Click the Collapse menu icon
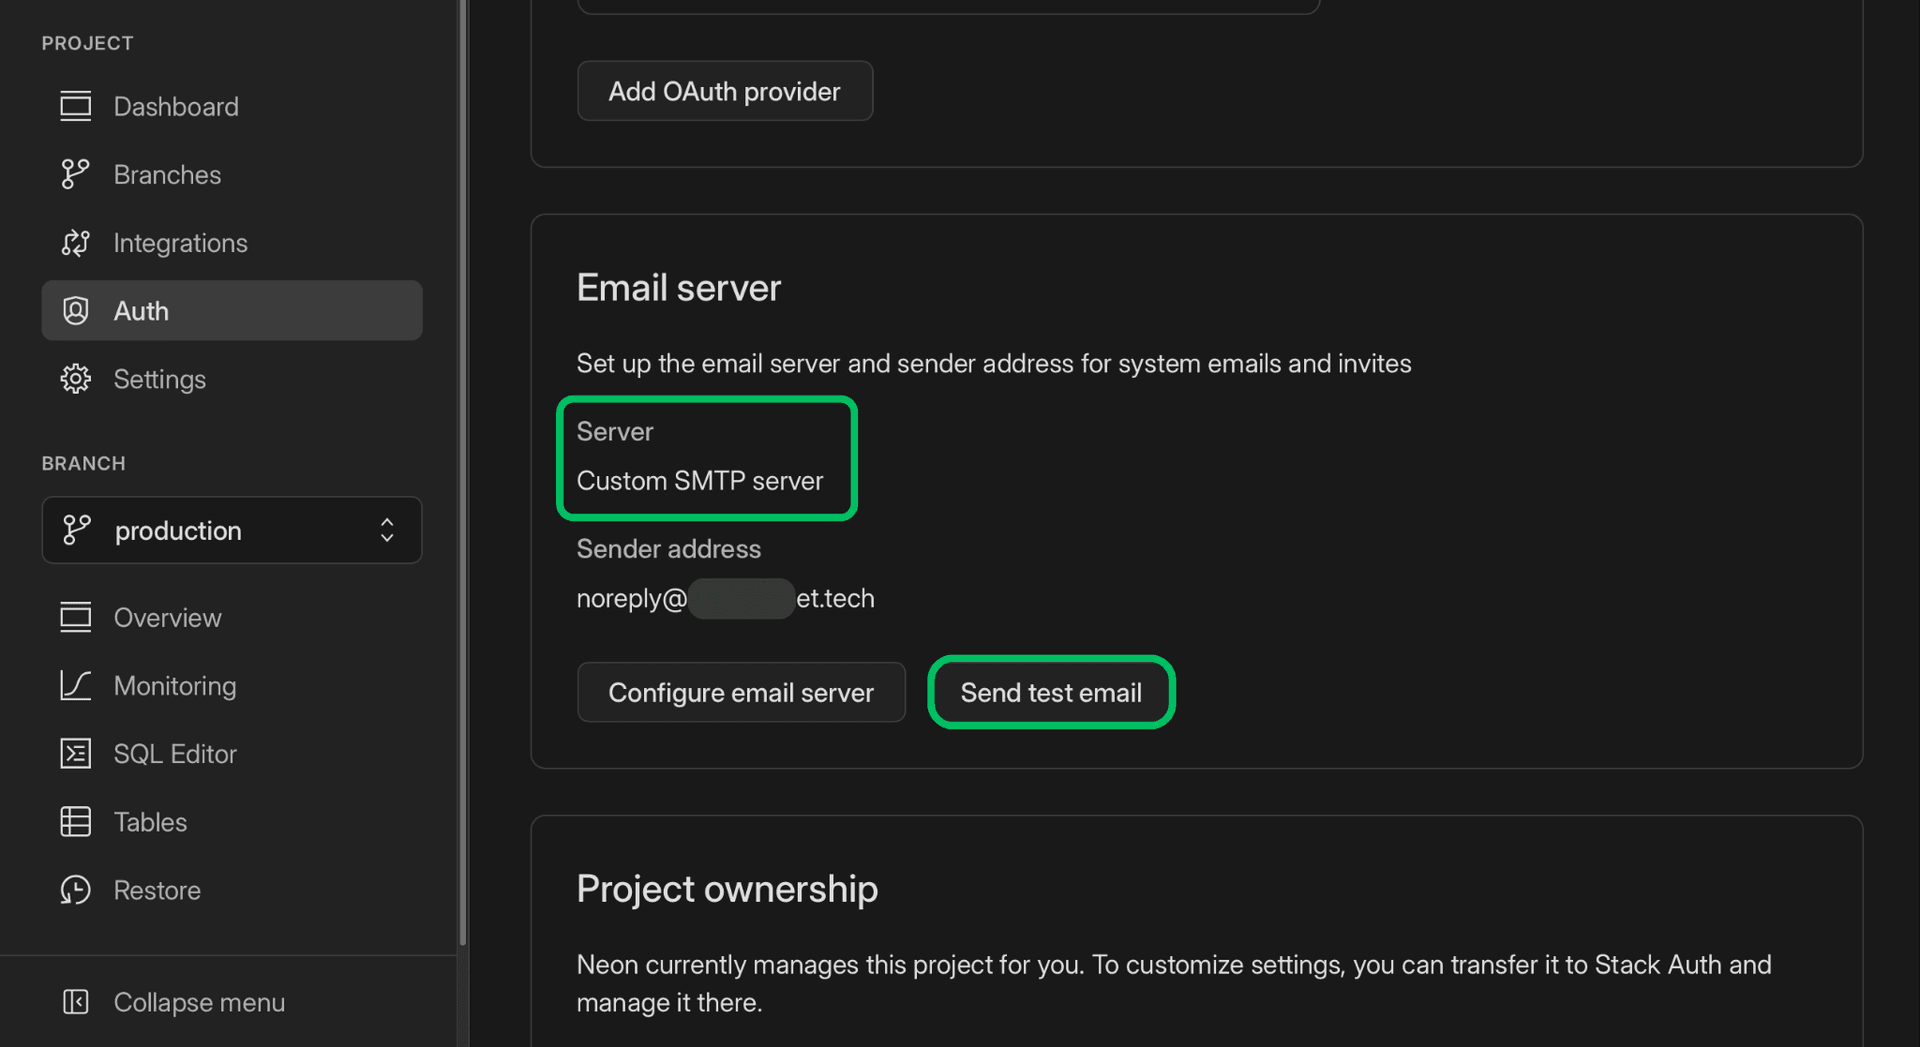Screen dimensions: 1920x1047 [x=75, y=1001]
